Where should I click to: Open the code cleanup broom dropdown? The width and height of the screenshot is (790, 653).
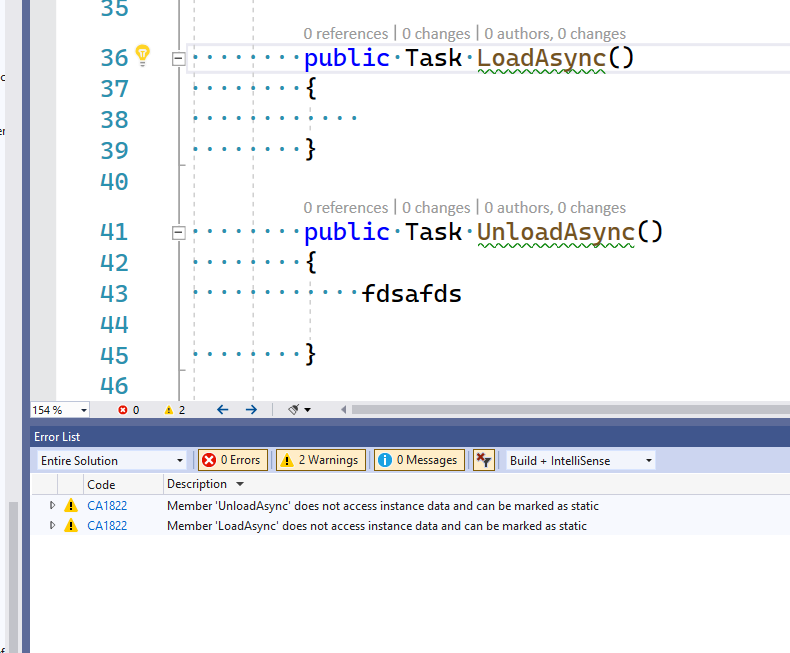[307, 410]
